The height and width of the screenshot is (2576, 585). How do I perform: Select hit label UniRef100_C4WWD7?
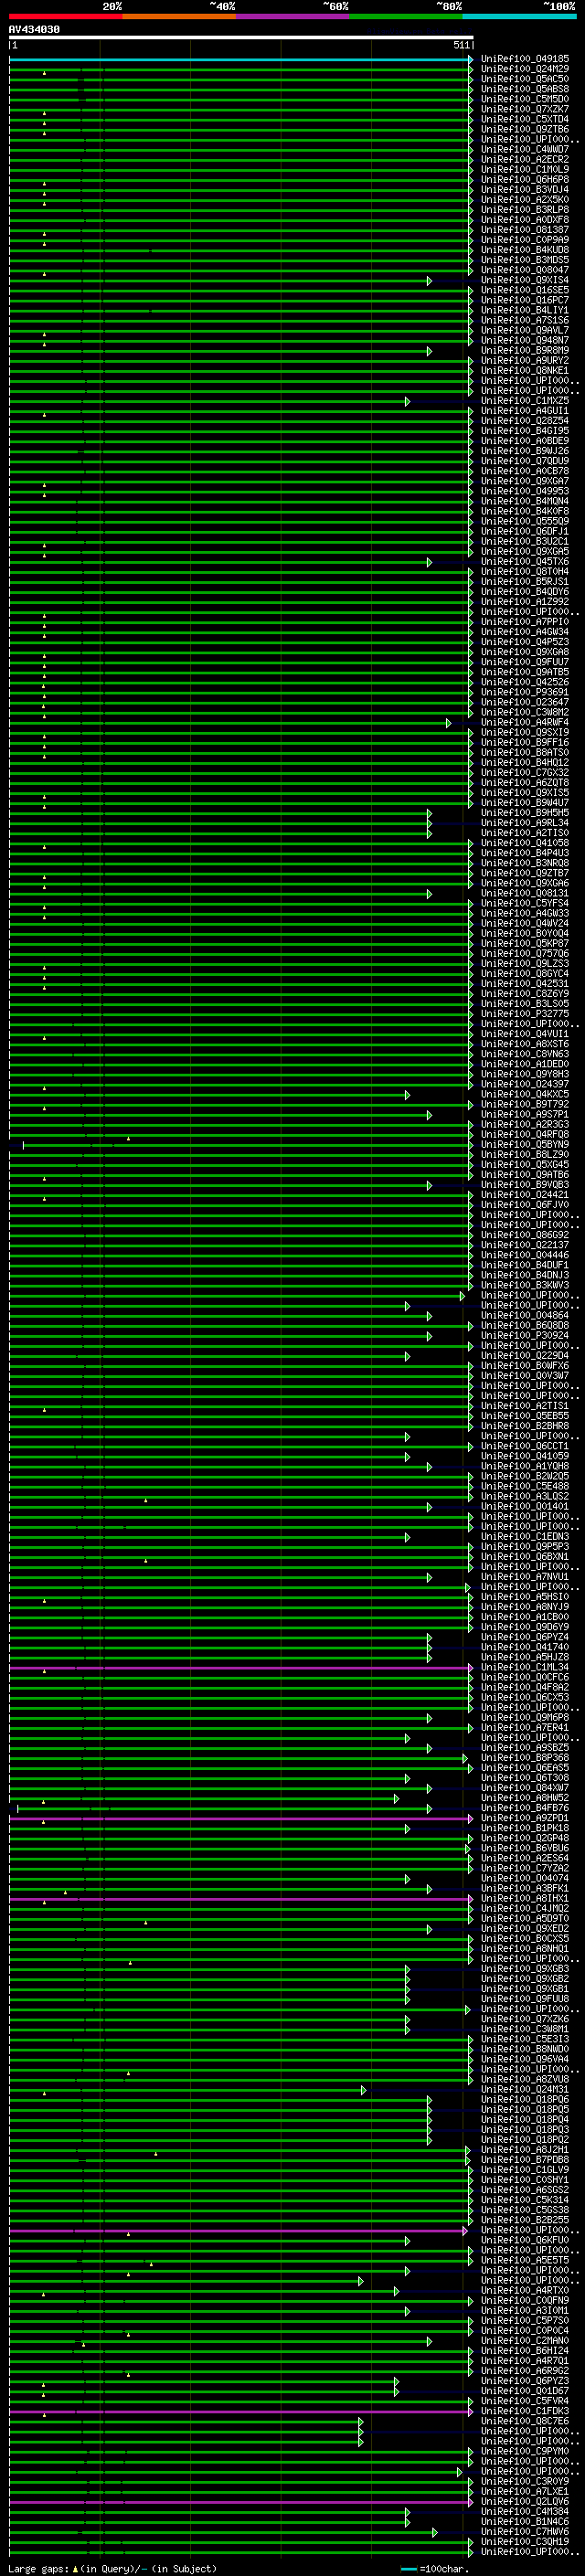tap(525, 149)
